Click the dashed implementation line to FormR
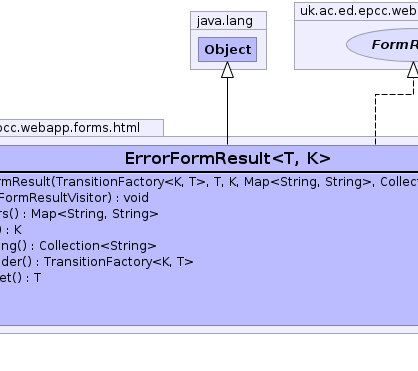Image resolution: width=418 pixels, height=371 pixels. (x=375, y=119)
